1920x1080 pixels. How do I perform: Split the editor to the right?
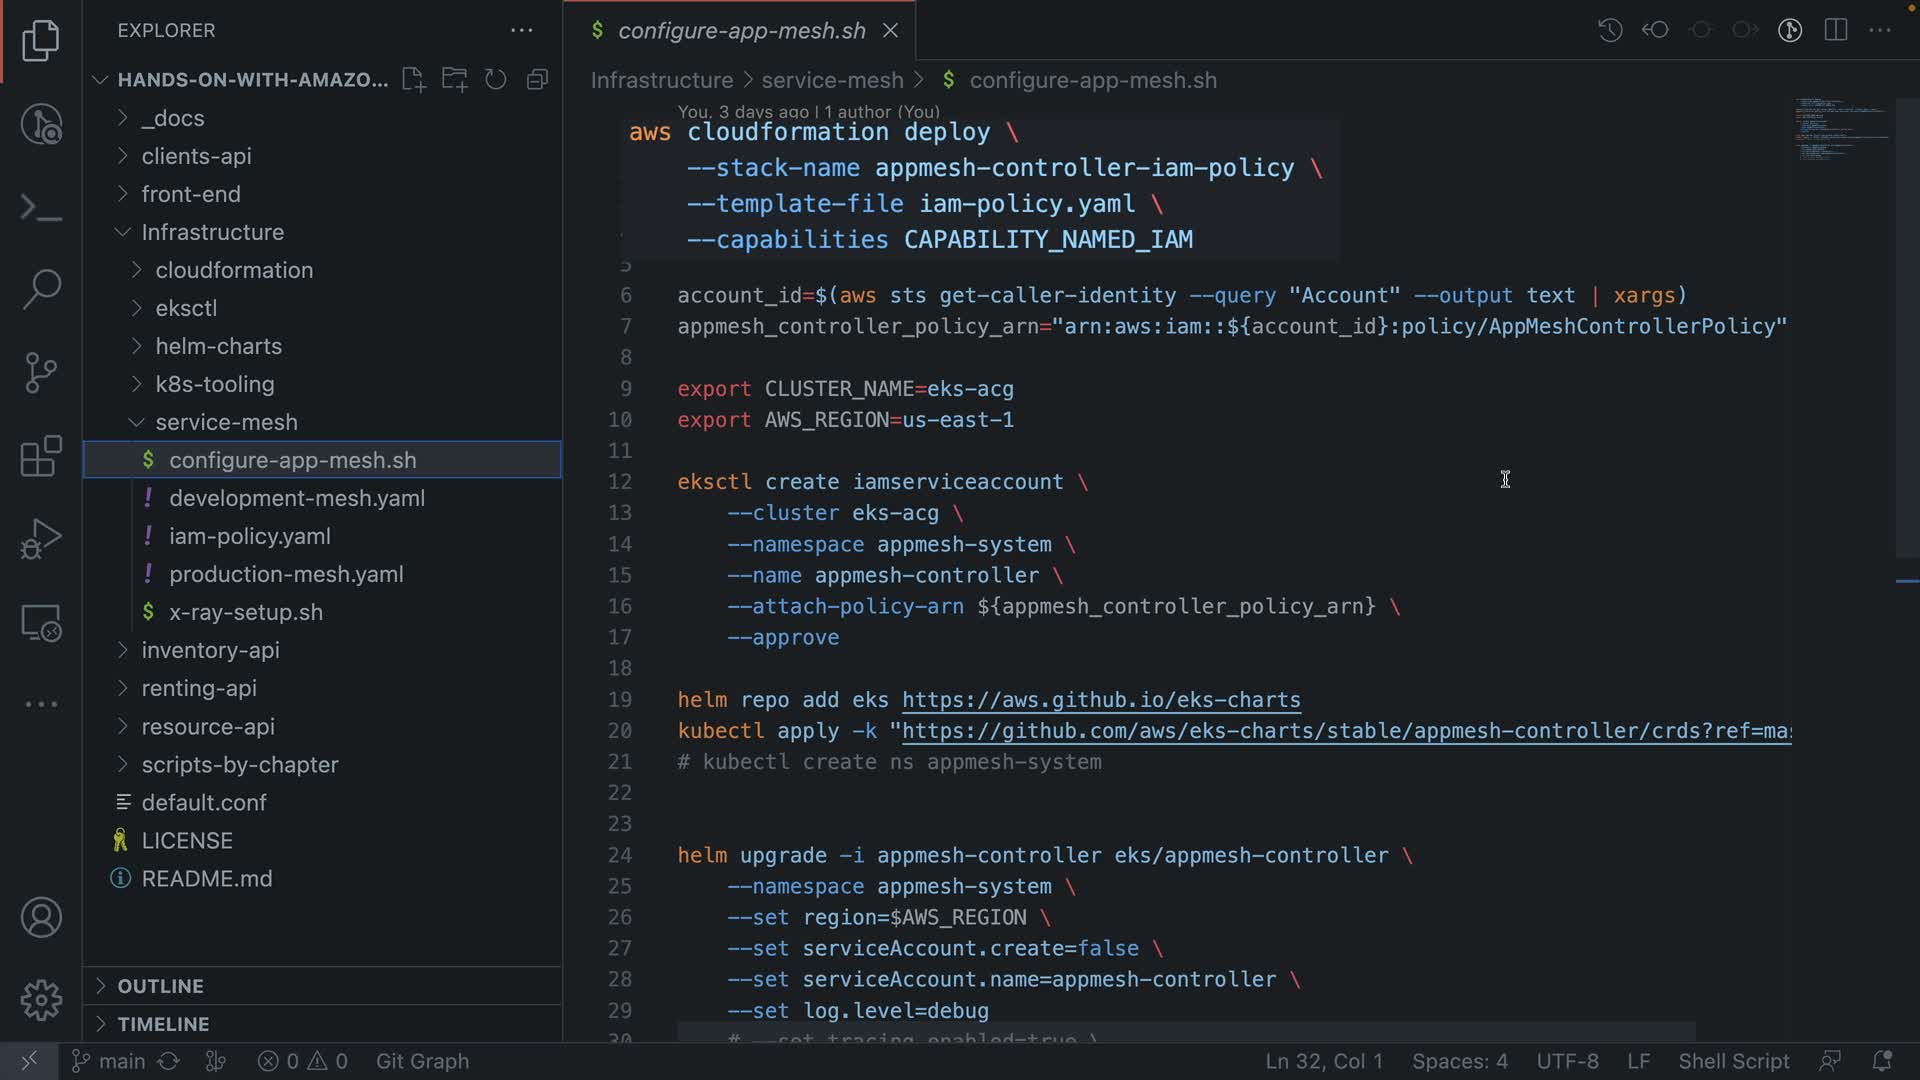pyautogui.click(x=1835, y=30)
